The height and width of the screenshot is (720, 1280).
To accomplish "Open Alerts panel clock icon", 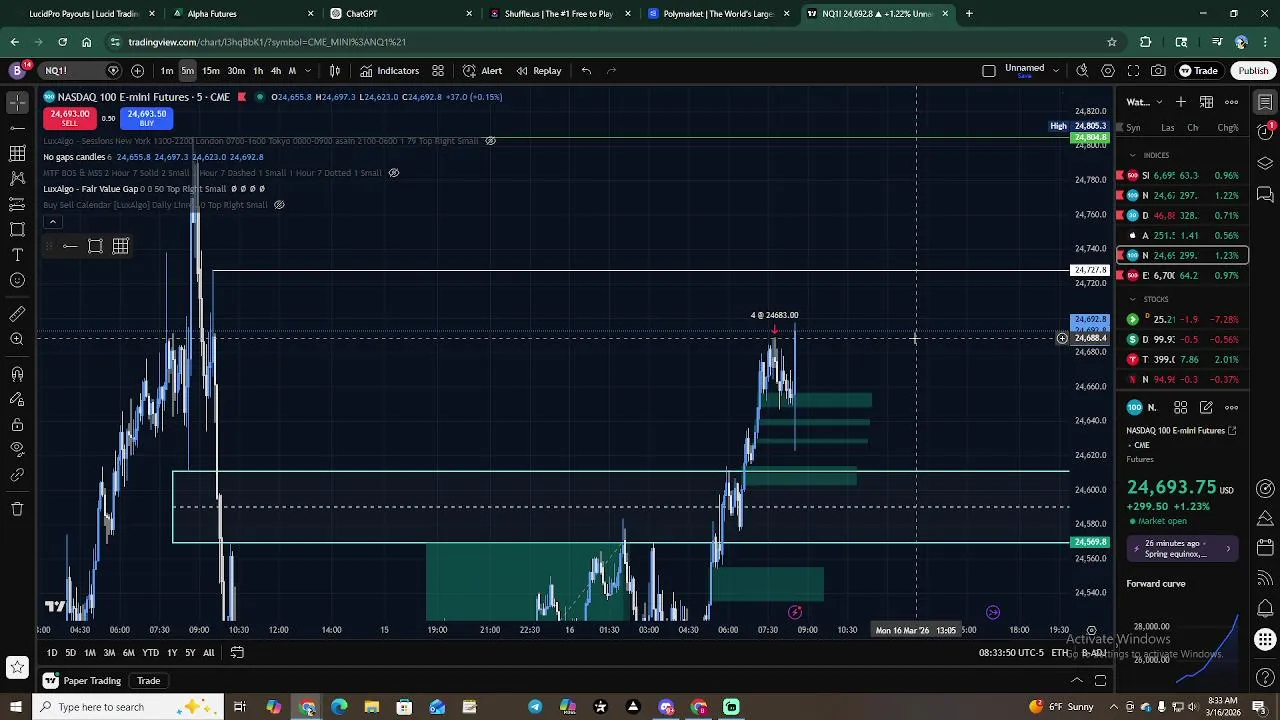I will [x=1266, y=132].
